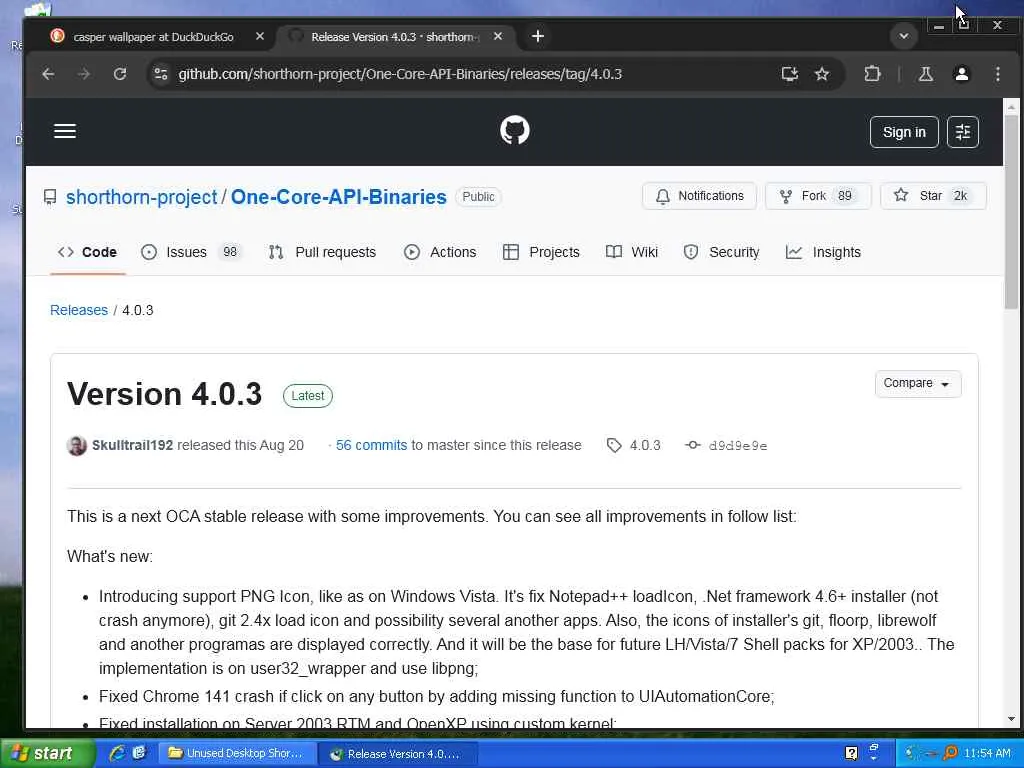Expand the Compare dropdown

[x=917, y=383]
